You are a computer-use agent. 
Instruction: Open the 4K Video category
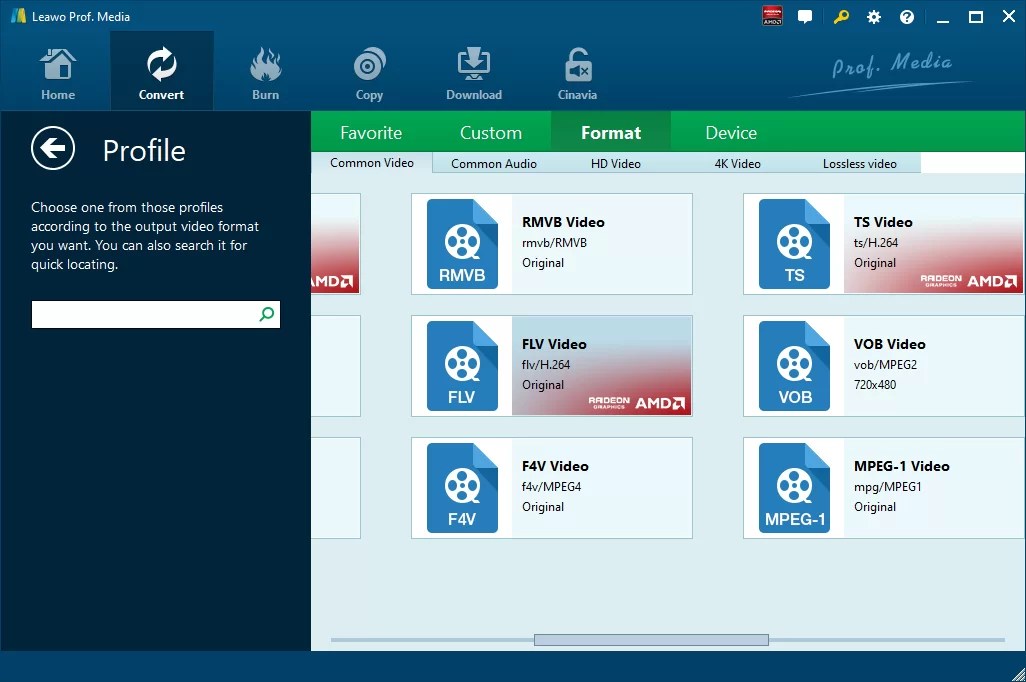(x=737, y=163)
